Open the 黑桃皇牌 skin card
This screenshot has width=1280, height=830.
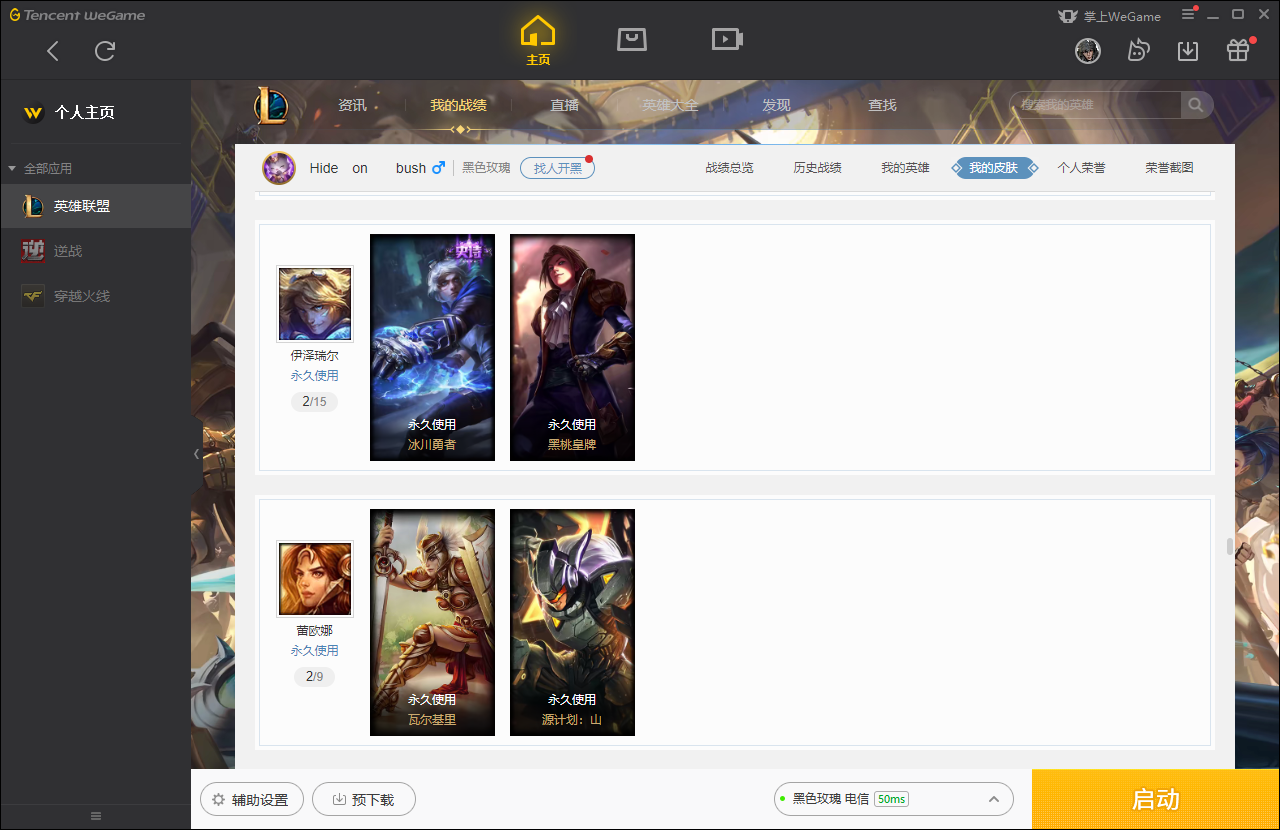pos(572,347)
